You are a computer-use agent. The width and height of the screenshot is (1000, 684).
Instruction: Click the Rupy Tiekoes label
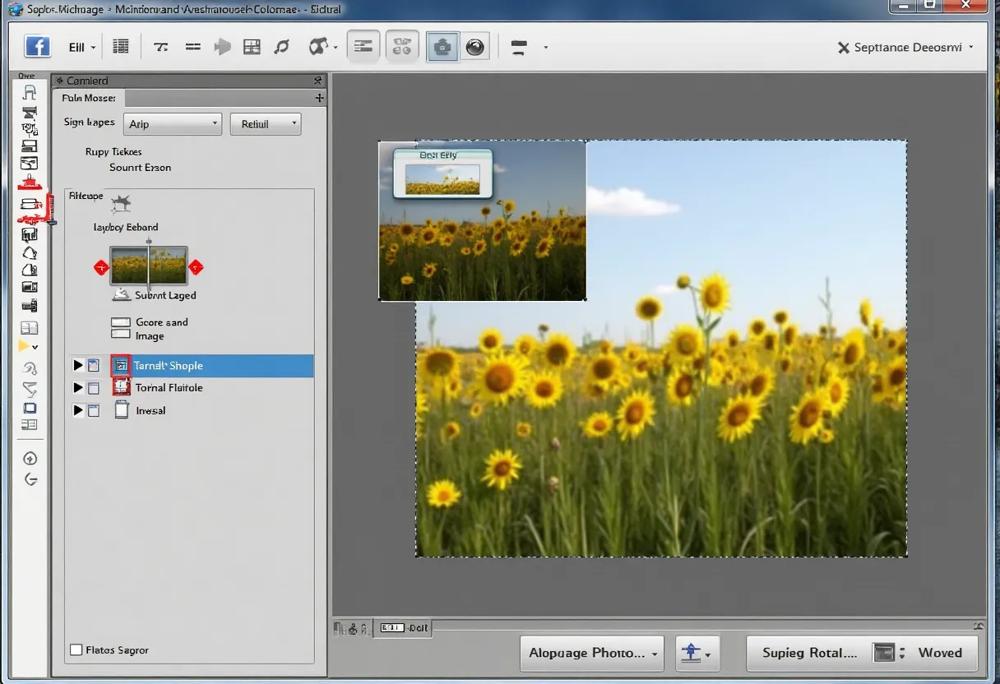[114, 152]
